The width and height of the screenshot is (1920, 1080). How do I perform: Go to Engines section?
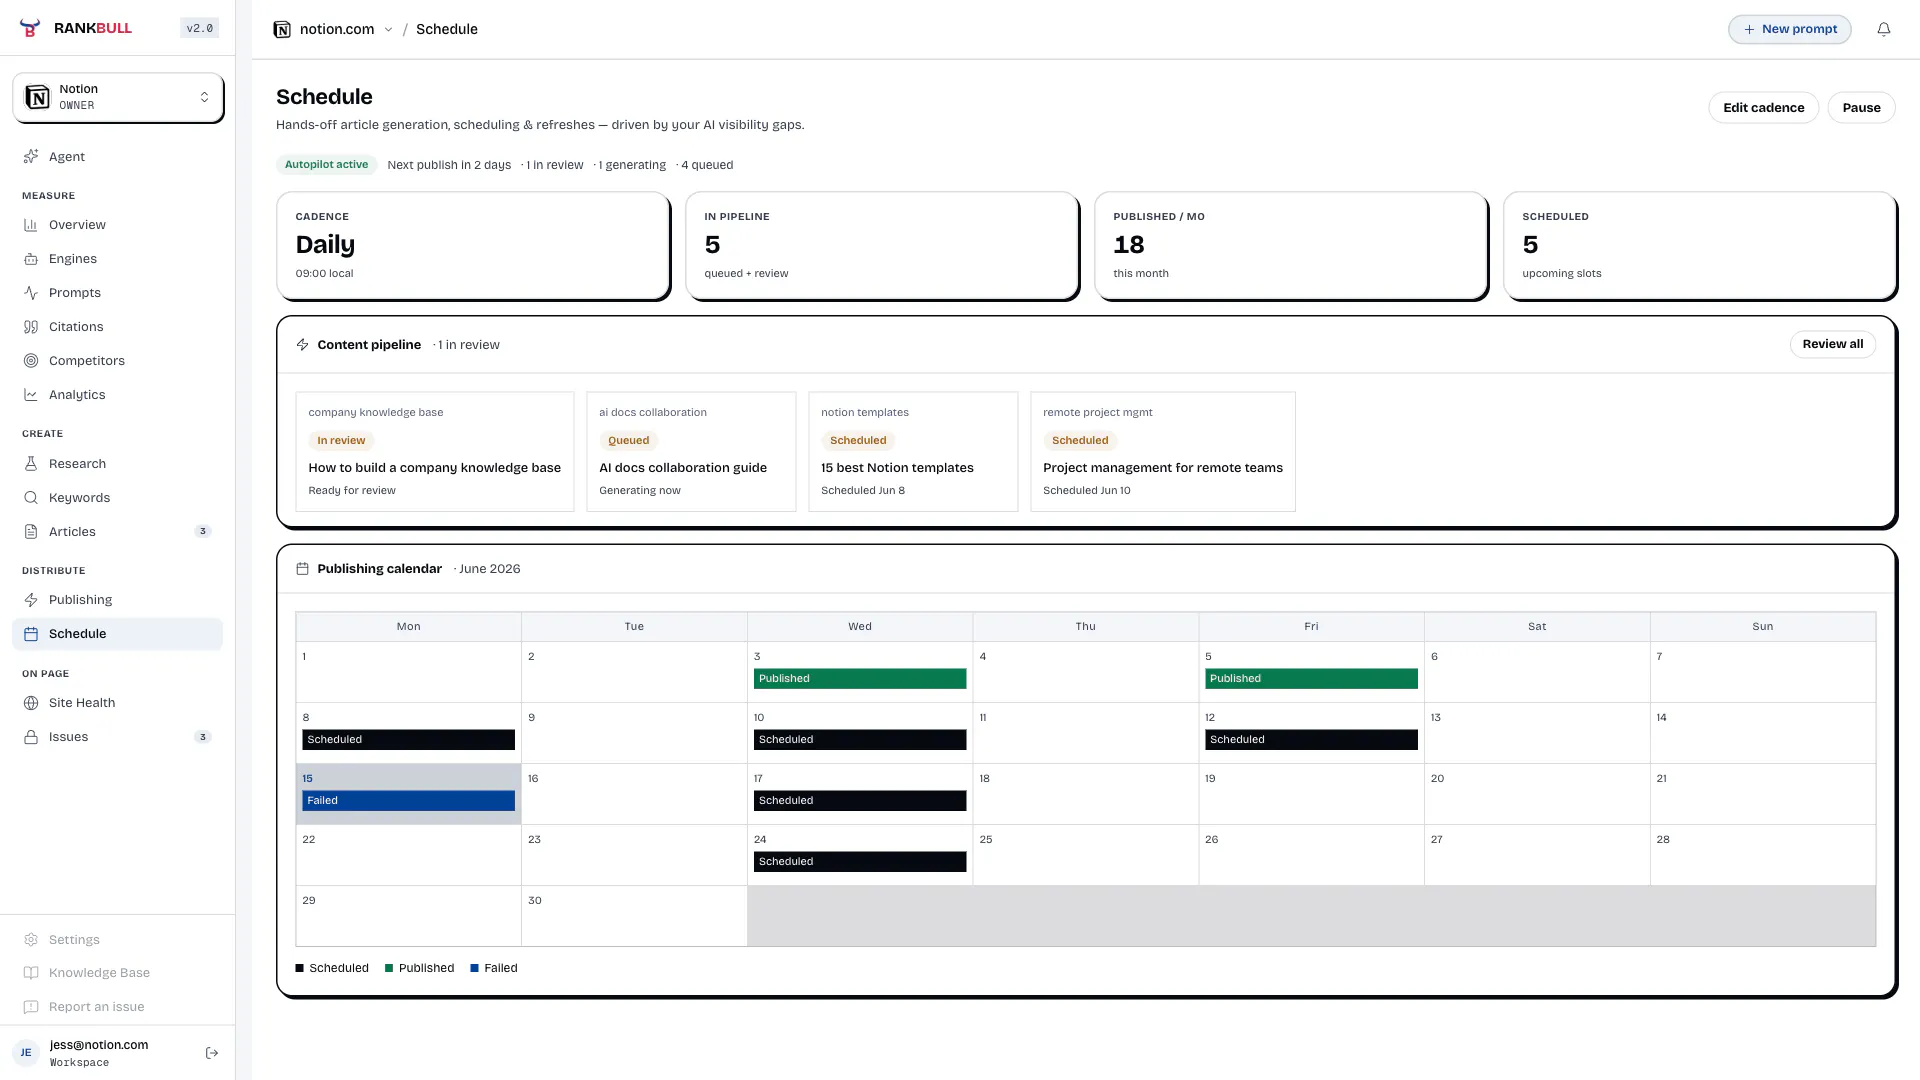click(x=117, y=259)
